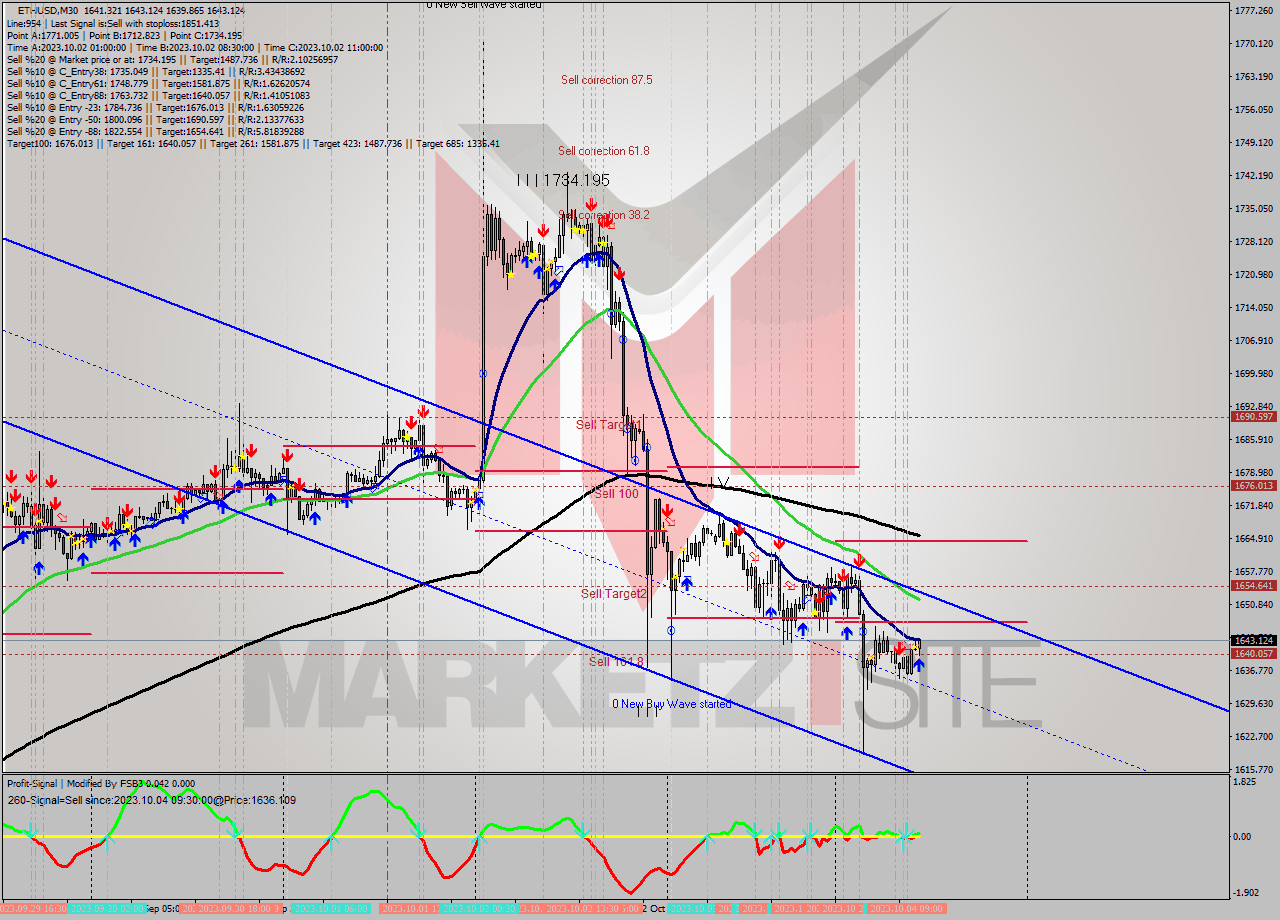The image size is (1280, 920).
Task: Click the 'Sell %10 @ C_Entry88' row
Action: [158, 95]
